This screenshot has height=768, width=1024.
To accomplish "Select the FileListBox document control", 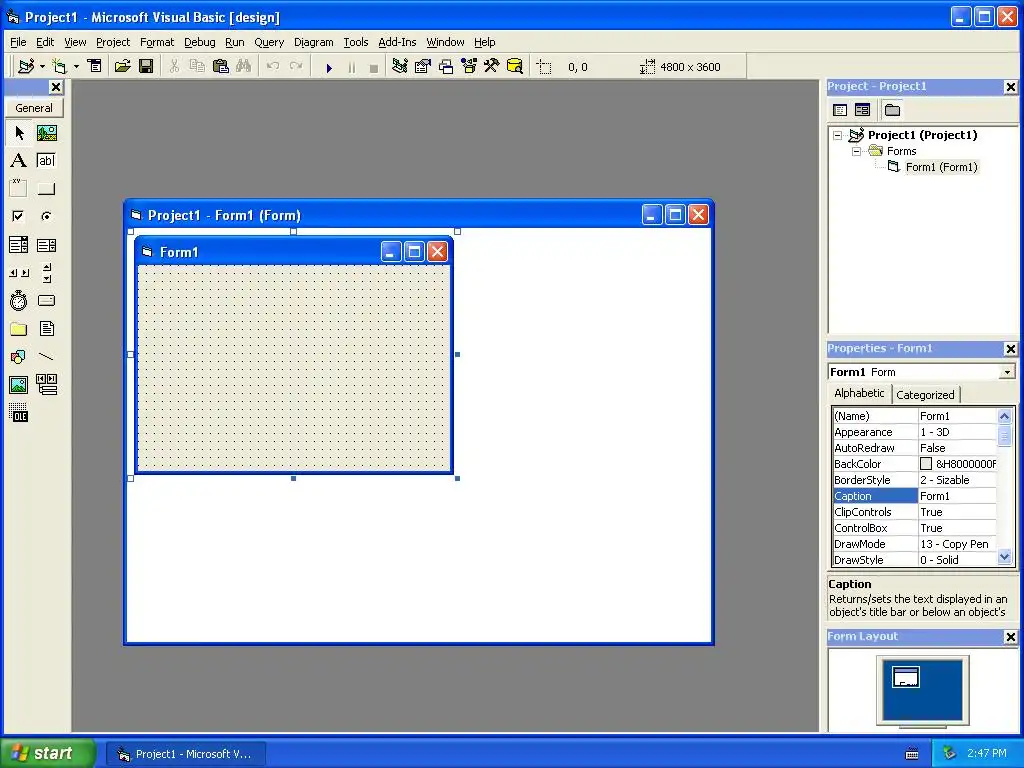I will coord(46,328).
